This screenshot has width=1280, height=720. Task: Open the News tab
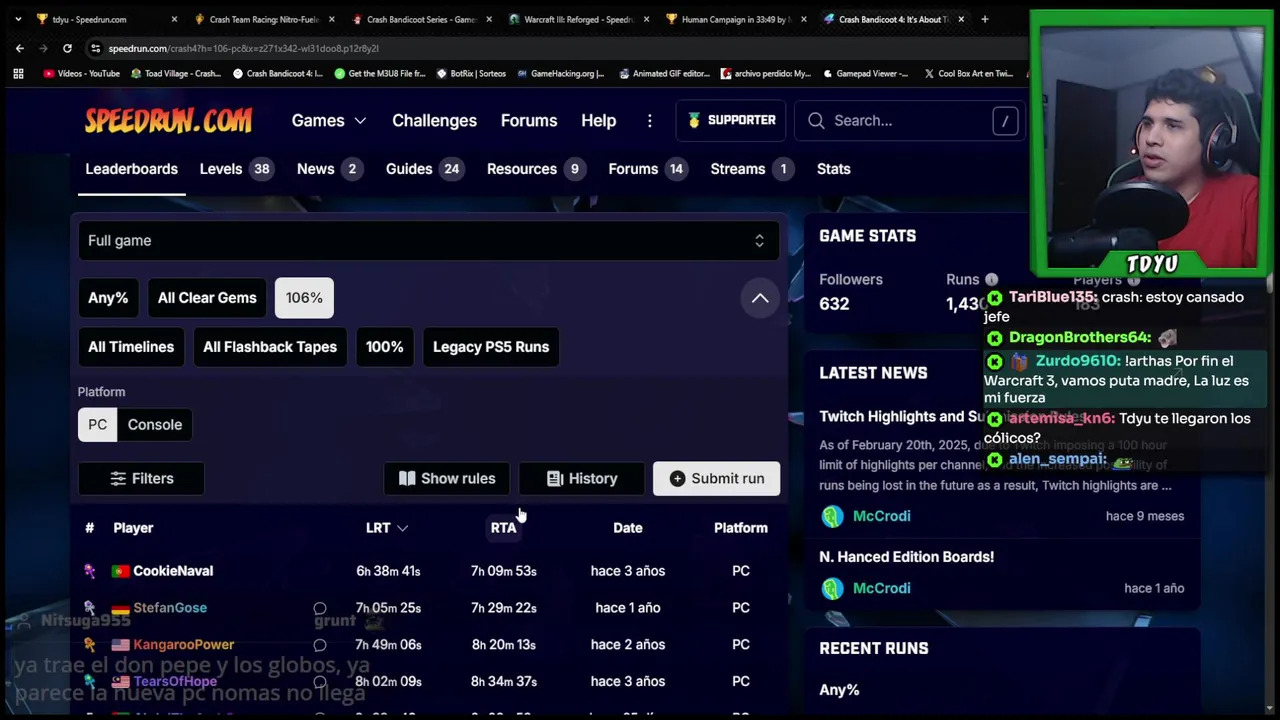[331, 169]
